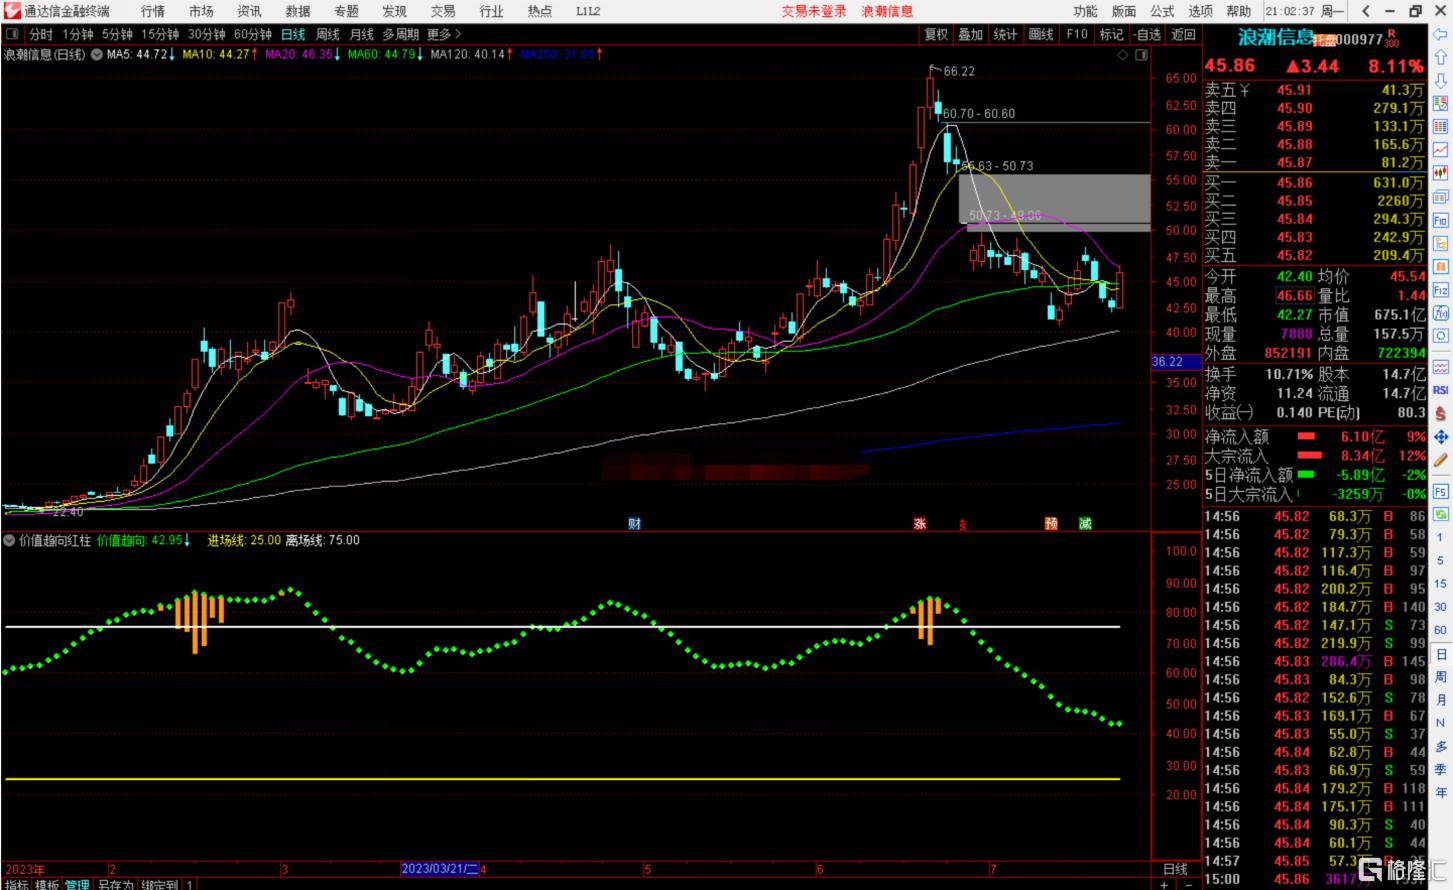Open the 版面 layout menu
This screenshot has width=1453, height=890.
(x=1123, y=11)
